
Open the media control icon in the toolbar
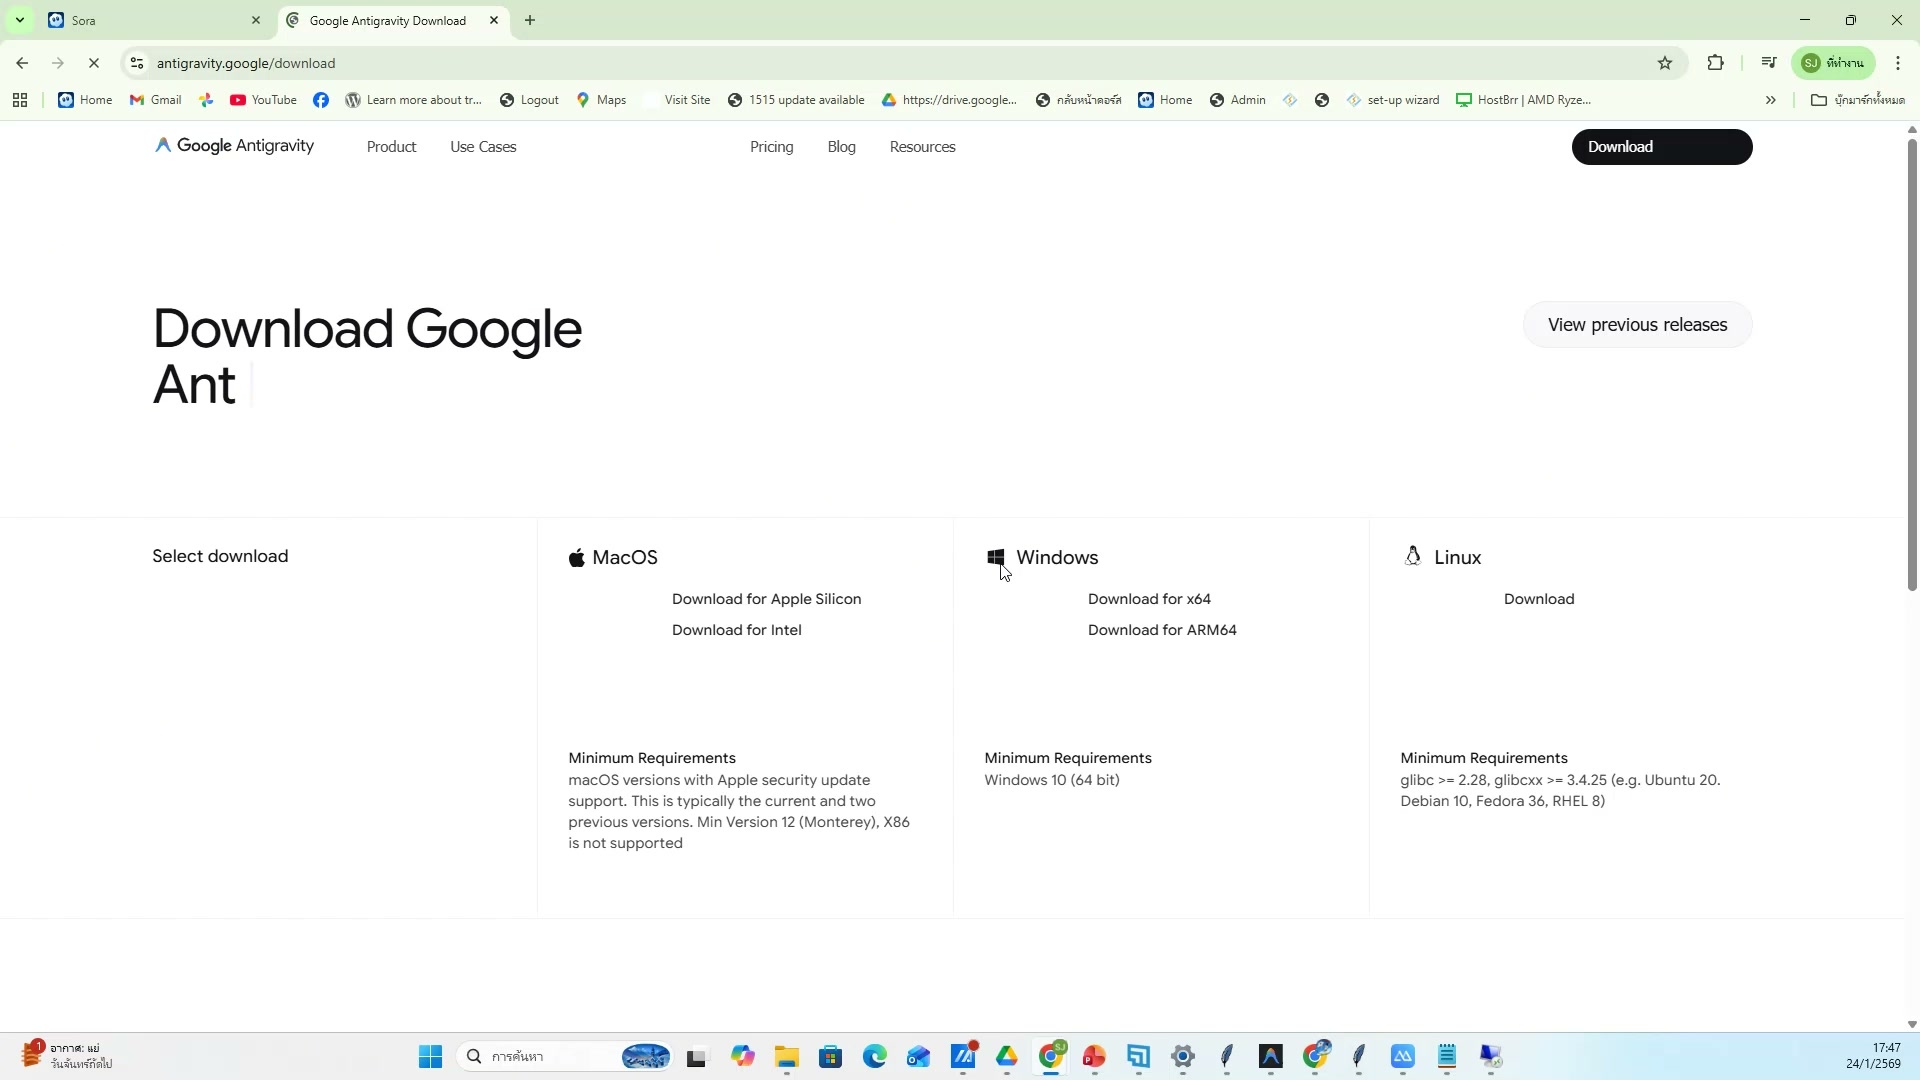[x=1769, y=63]
